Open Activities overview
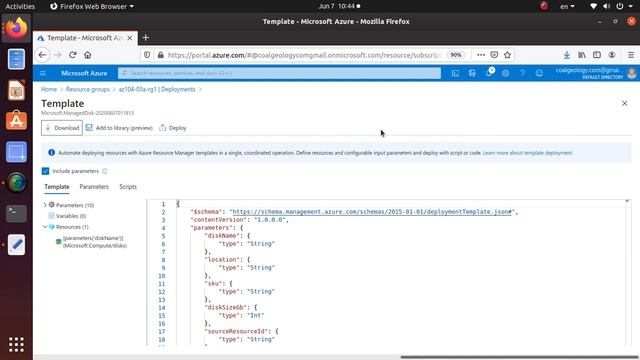This screenshot has width=640, height=360. tap(20, 6)
